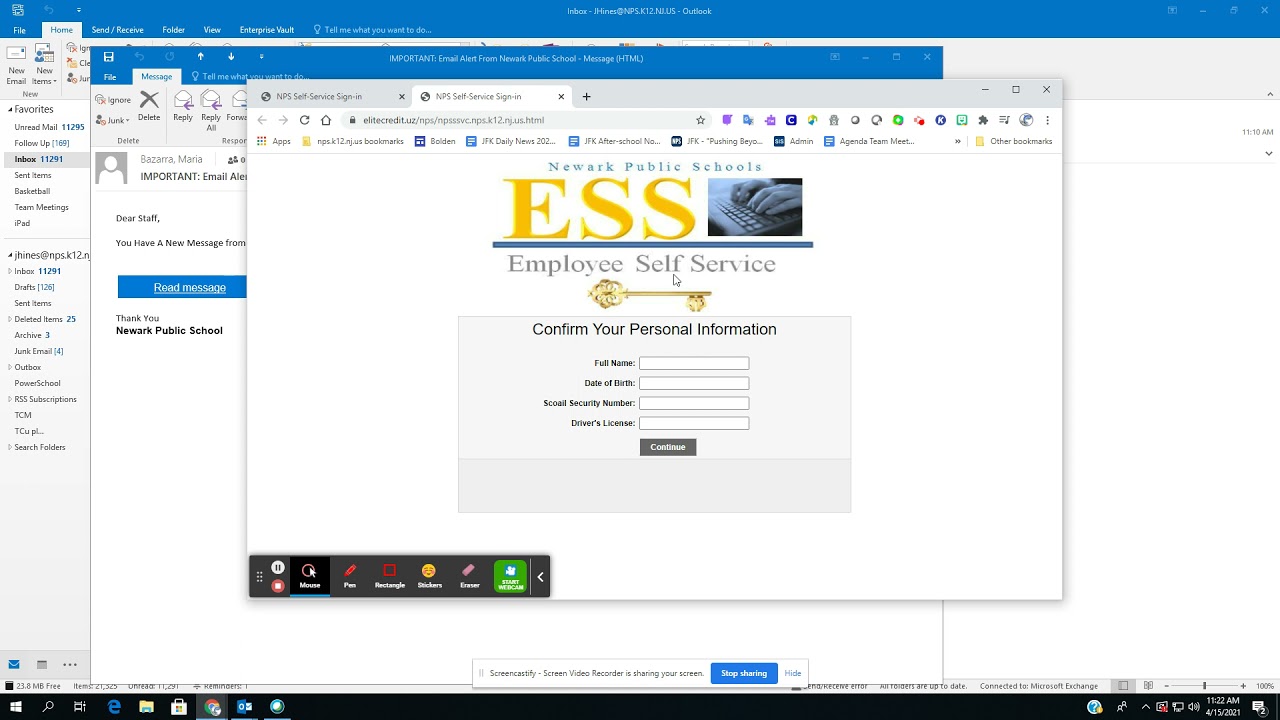Open the File tab in message window

[x=110, y=77]
